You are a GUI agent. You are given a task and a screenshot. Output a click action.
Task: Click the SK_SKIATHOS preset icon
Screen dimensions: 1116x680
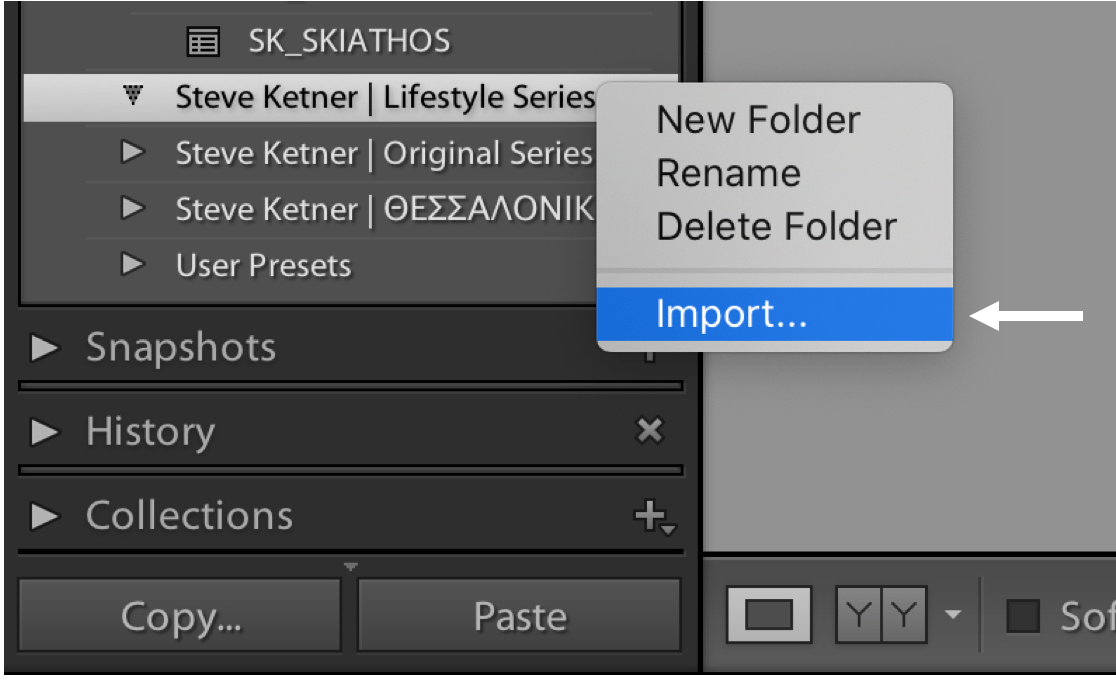(203, 42)
